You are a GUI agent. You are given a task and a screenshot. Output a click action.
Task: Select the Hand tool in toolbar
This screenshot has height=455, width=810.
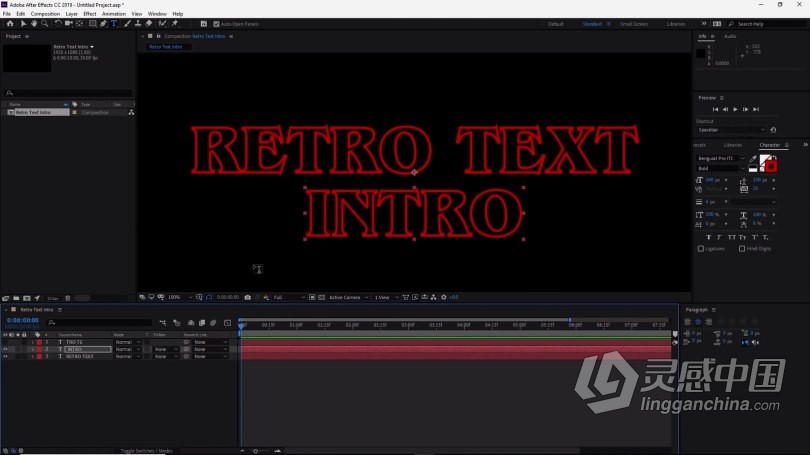point(33,23)
